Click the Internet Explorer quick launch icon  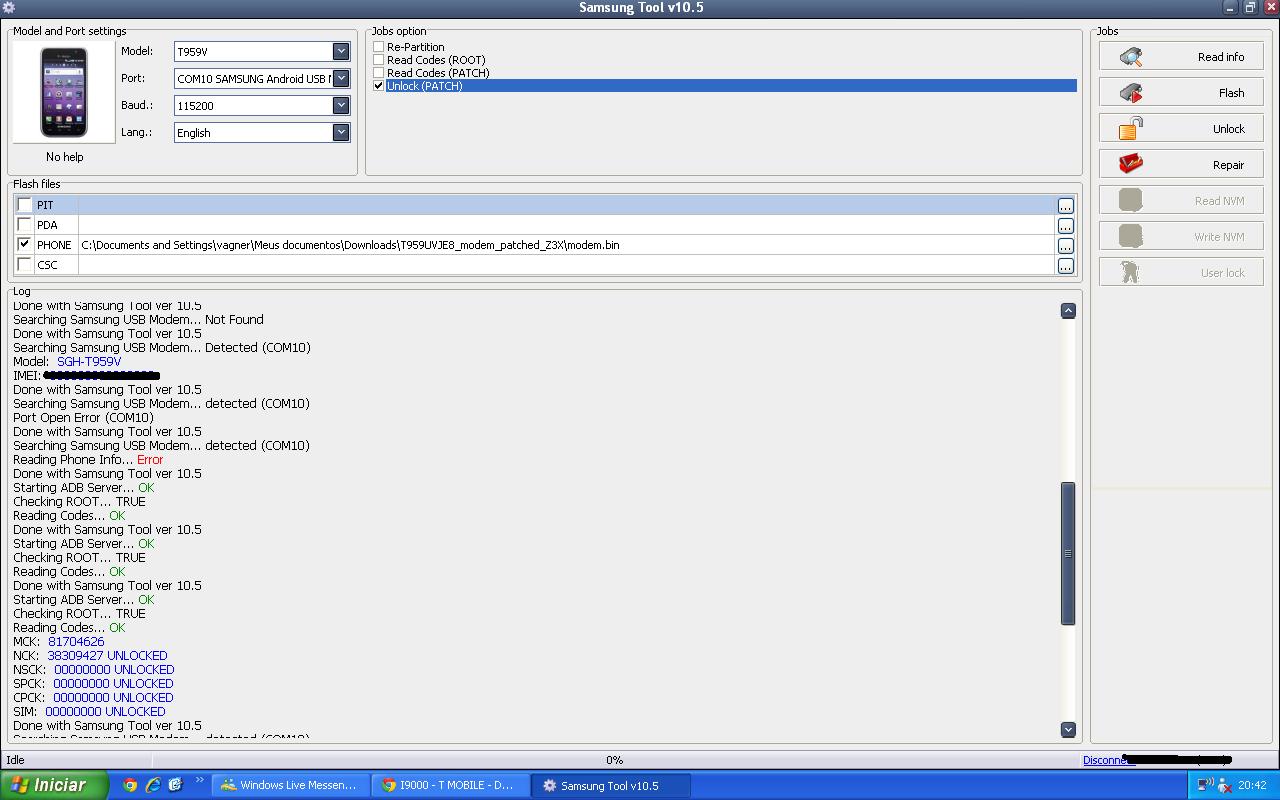pyautogui.click(x=152, y=785)
